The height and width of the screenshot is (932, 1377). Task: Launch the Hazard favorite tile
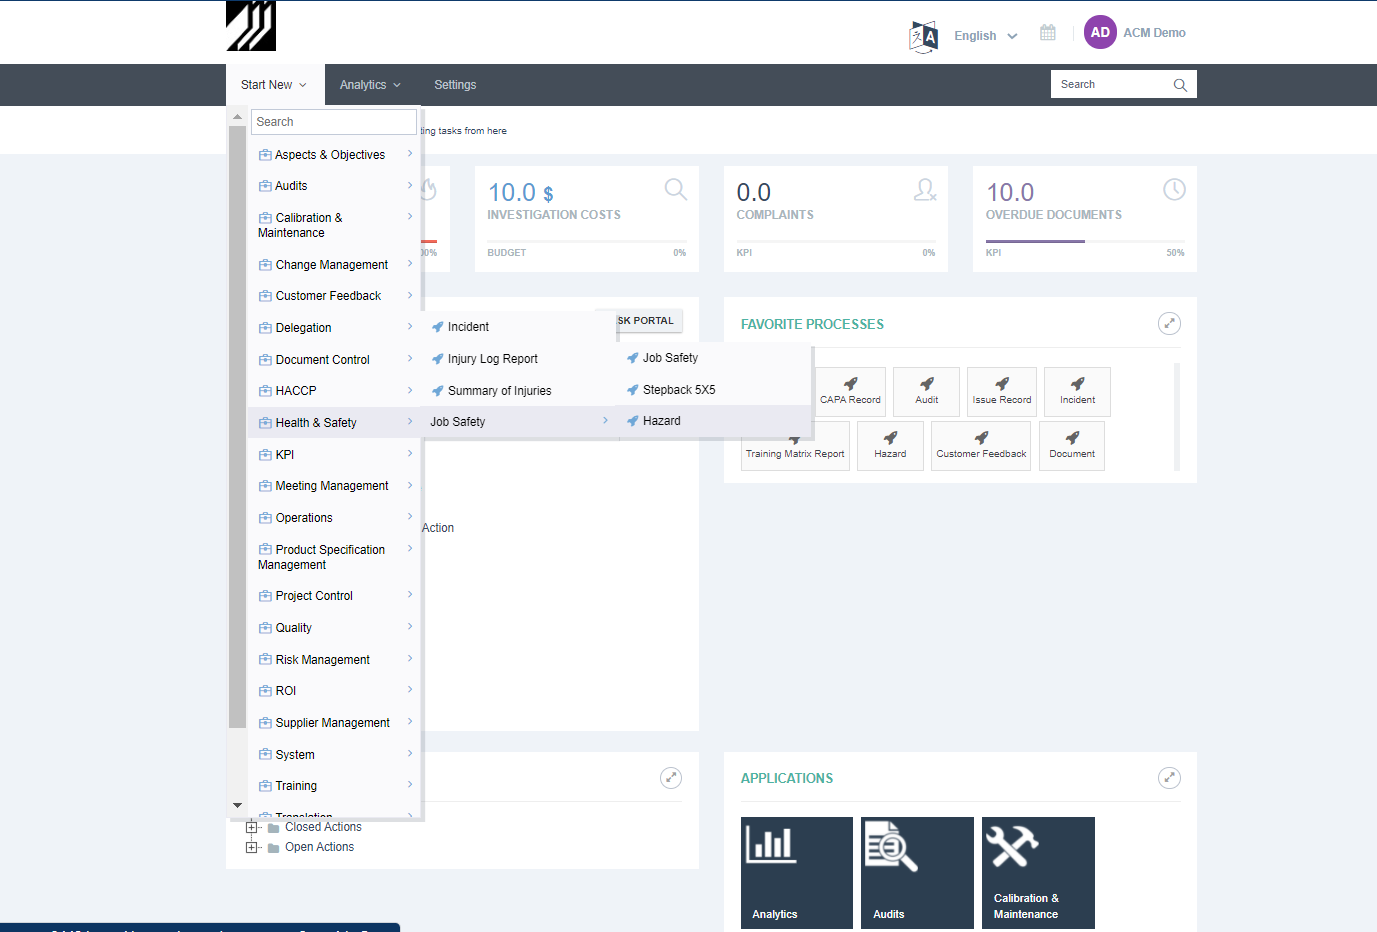coord(890,446)
